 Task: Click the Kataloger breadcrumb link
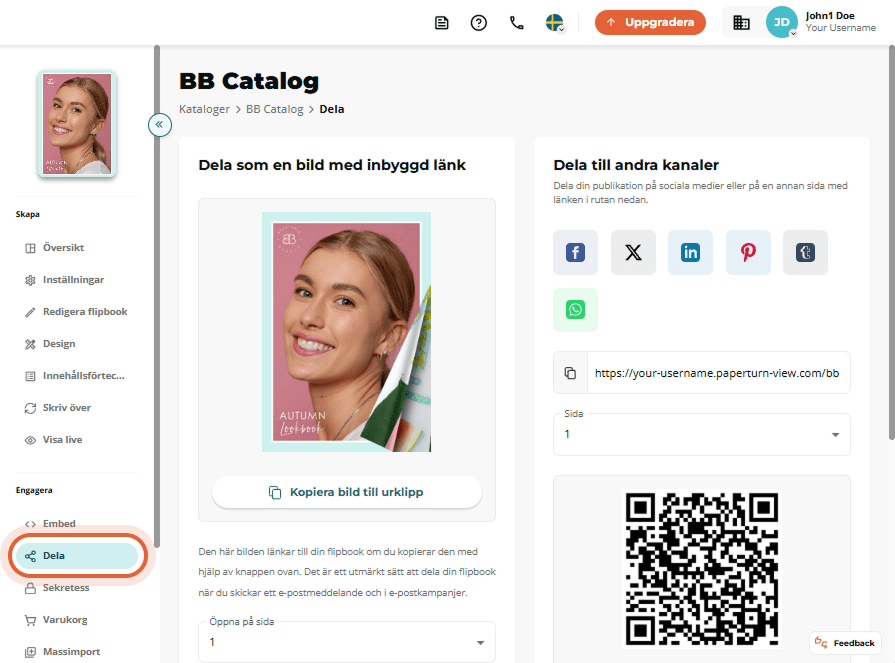[x=204, y=109]
